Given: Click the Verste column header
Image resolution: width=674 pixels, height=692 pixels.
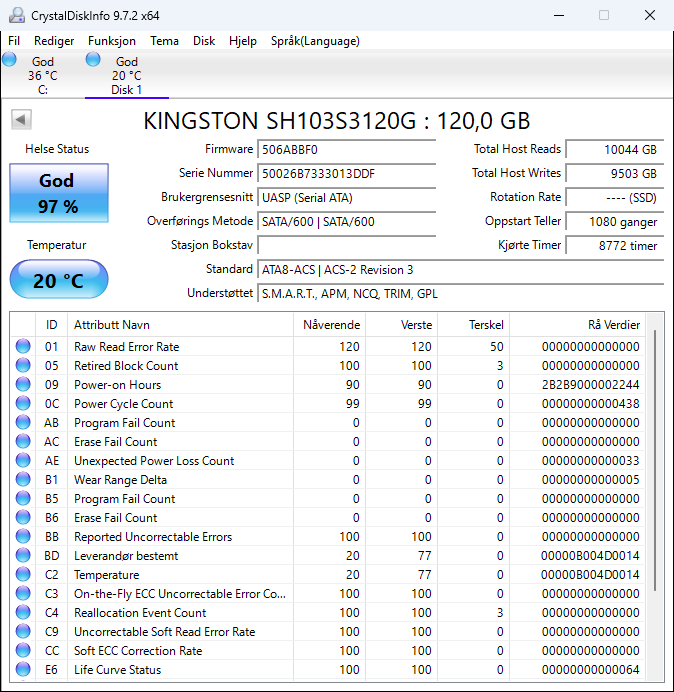Looking at the screenshot, I should click(402, 325).
